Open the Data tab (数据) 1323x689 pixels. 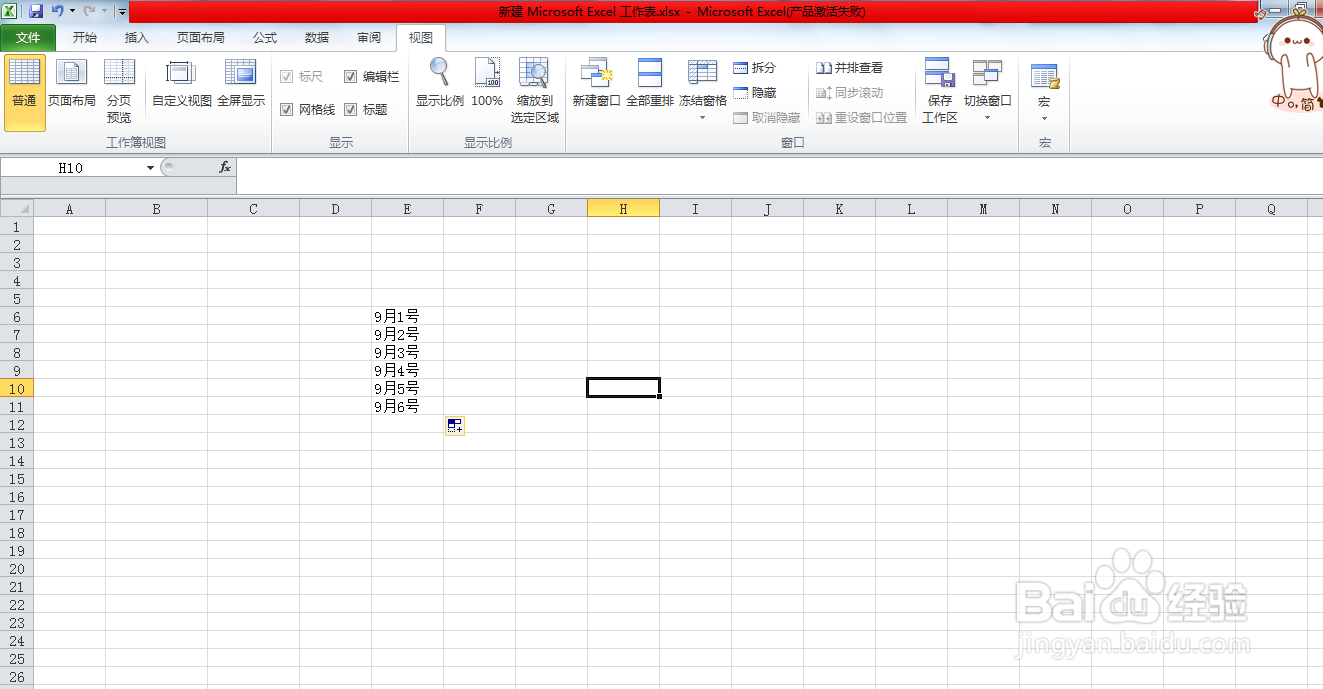click(317, 38)
